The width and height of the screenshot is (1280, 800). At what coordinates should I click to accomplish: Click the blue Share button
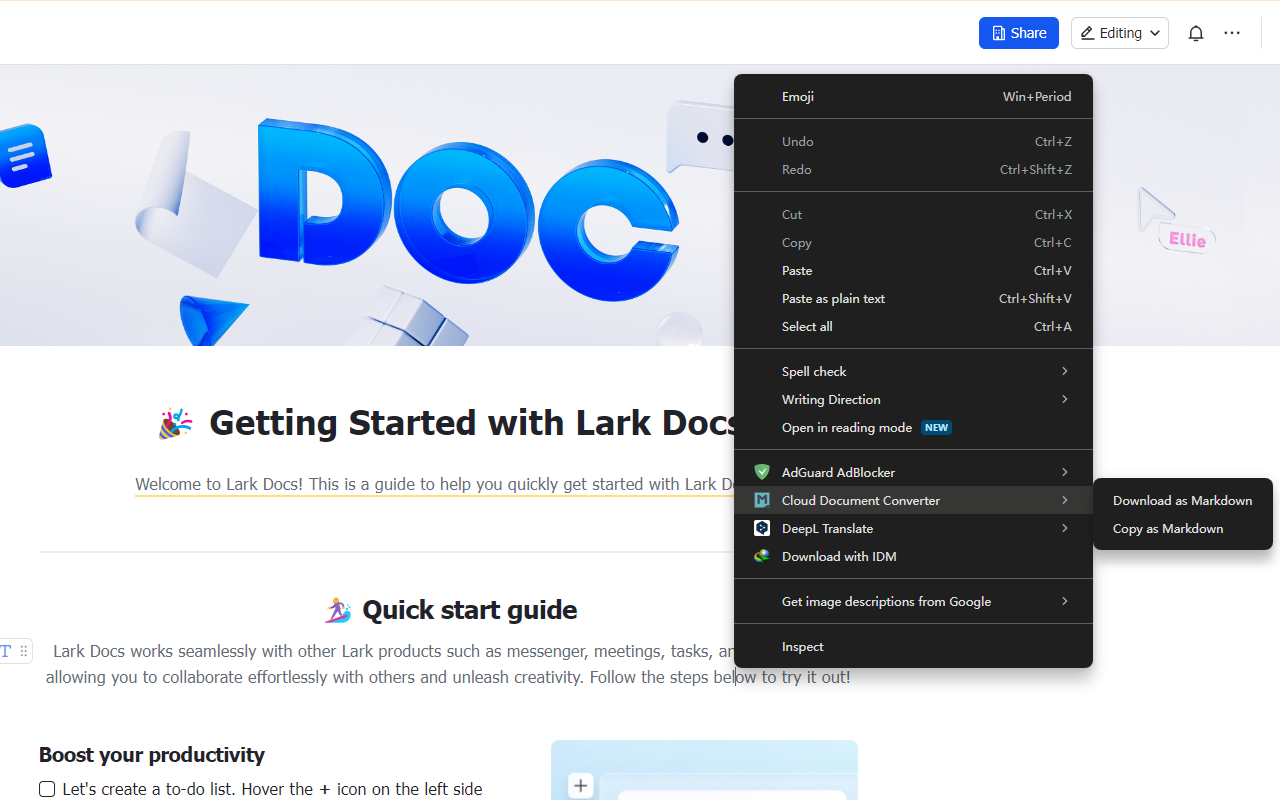[x=1018, y=32]
